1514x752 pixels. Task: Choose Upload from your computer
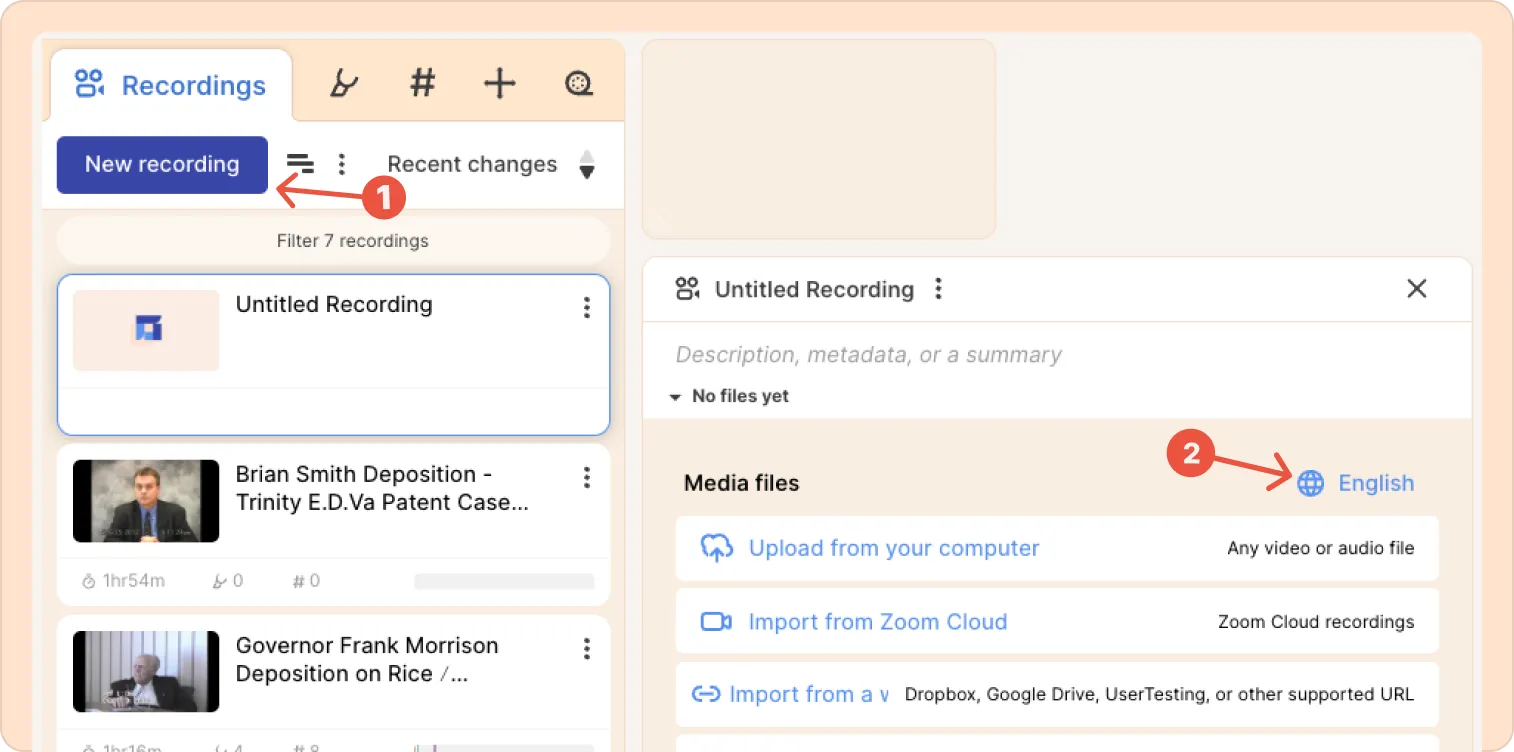point(893,548)
